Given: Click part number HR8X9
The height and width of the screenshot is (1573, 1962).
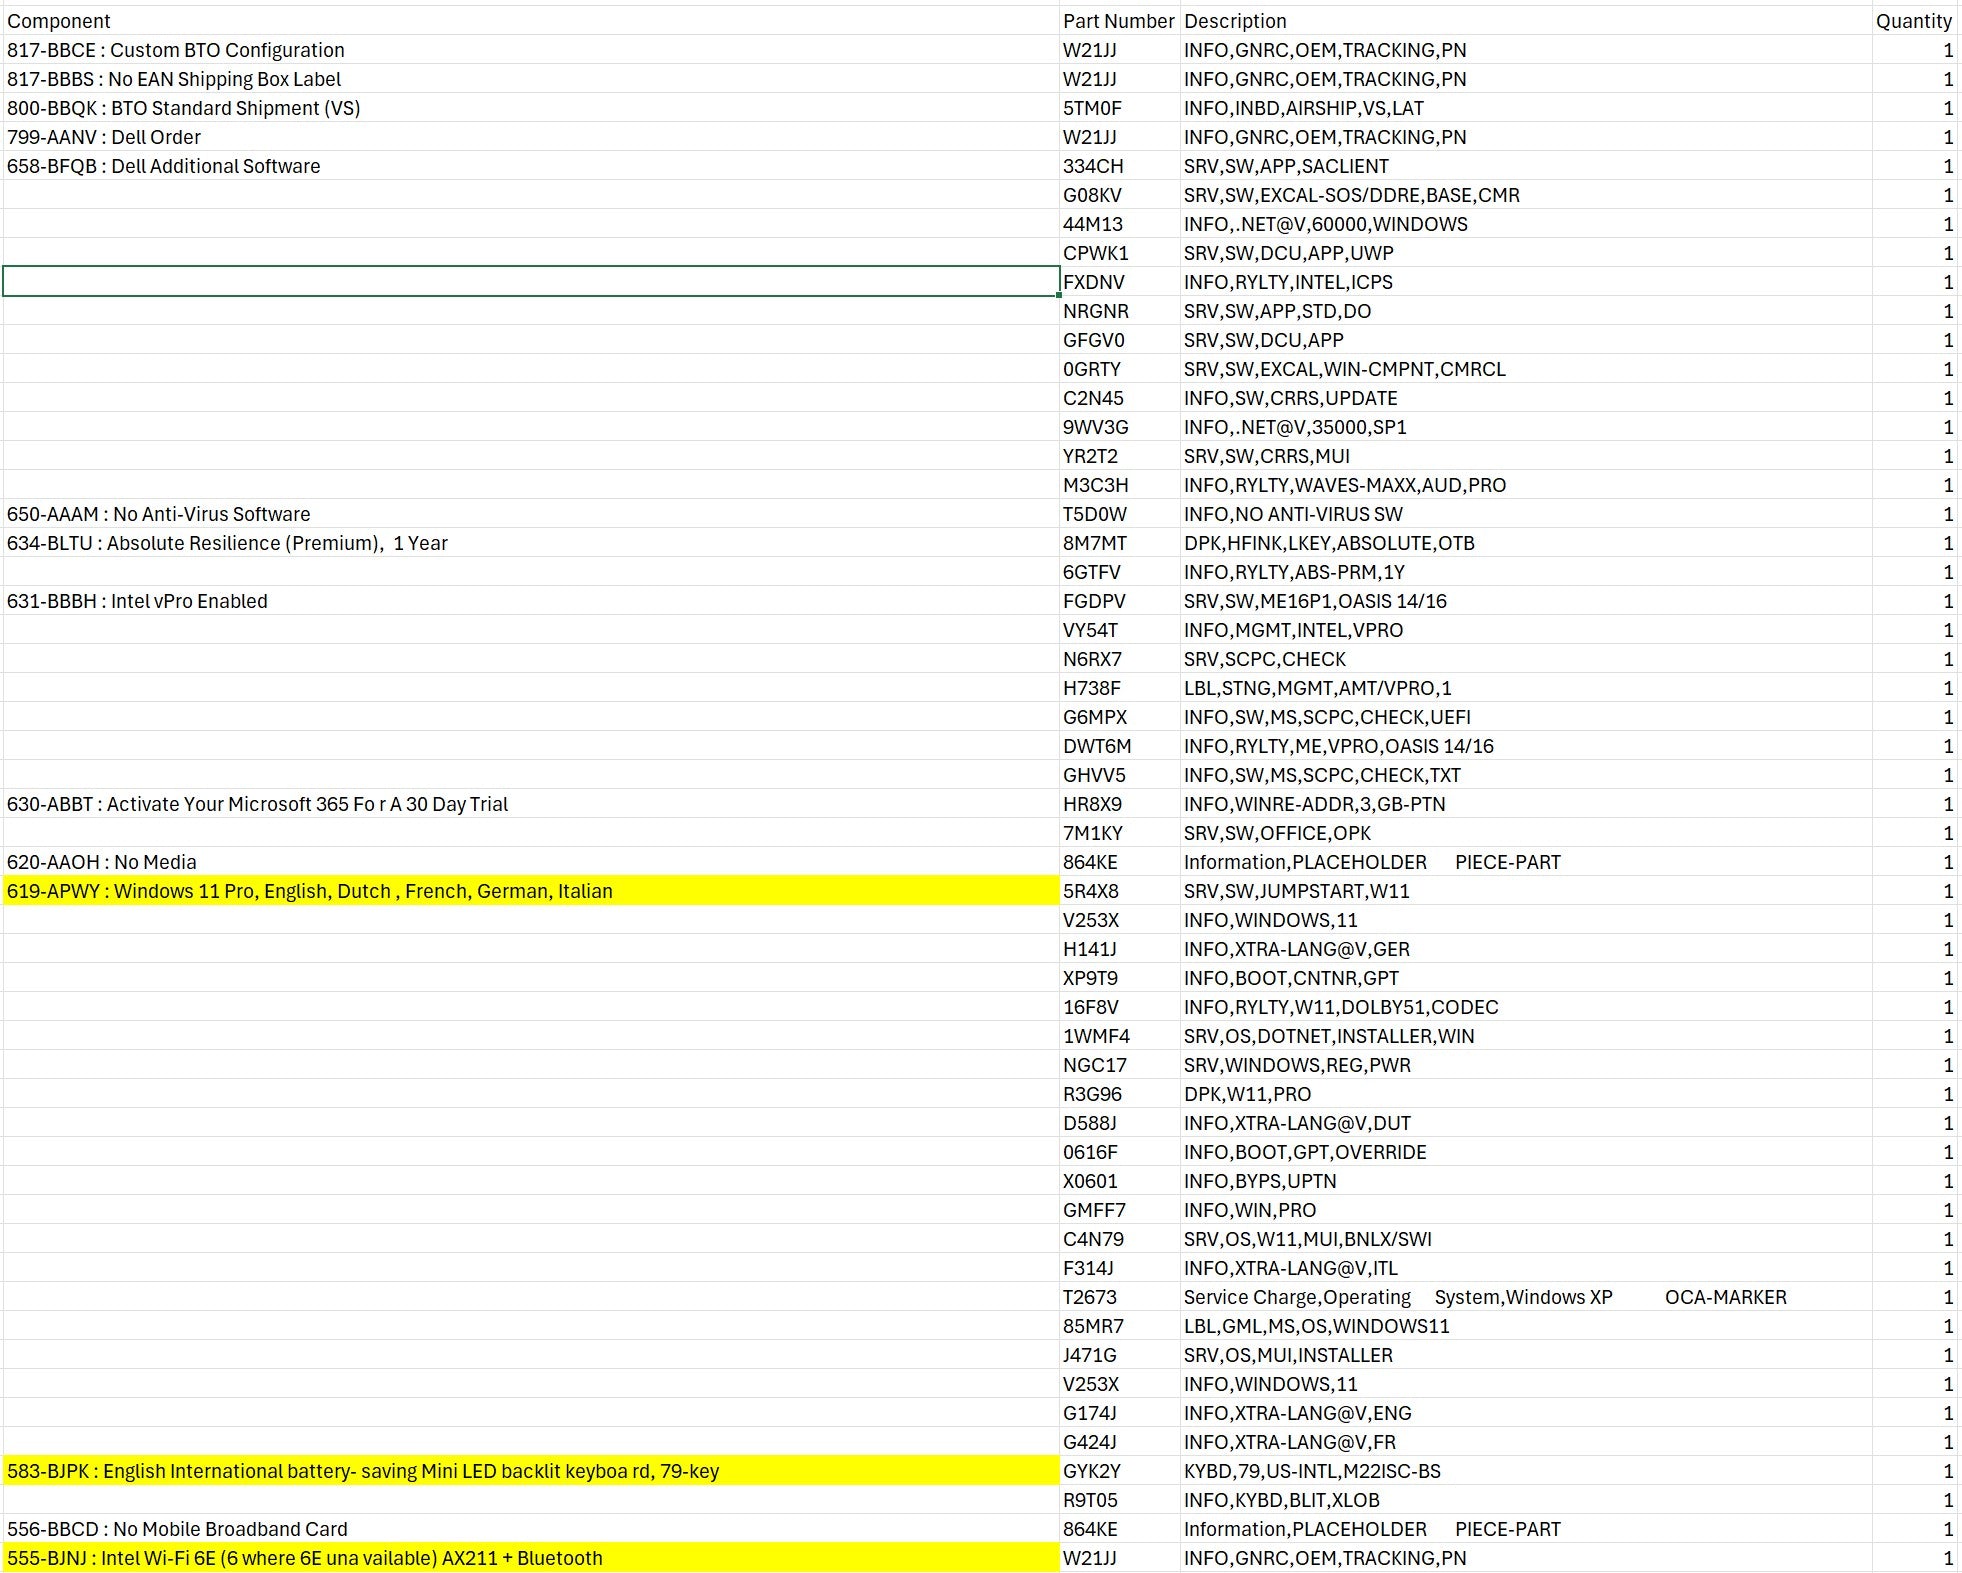Looking at the screenshot, I should click(1119, 804).
